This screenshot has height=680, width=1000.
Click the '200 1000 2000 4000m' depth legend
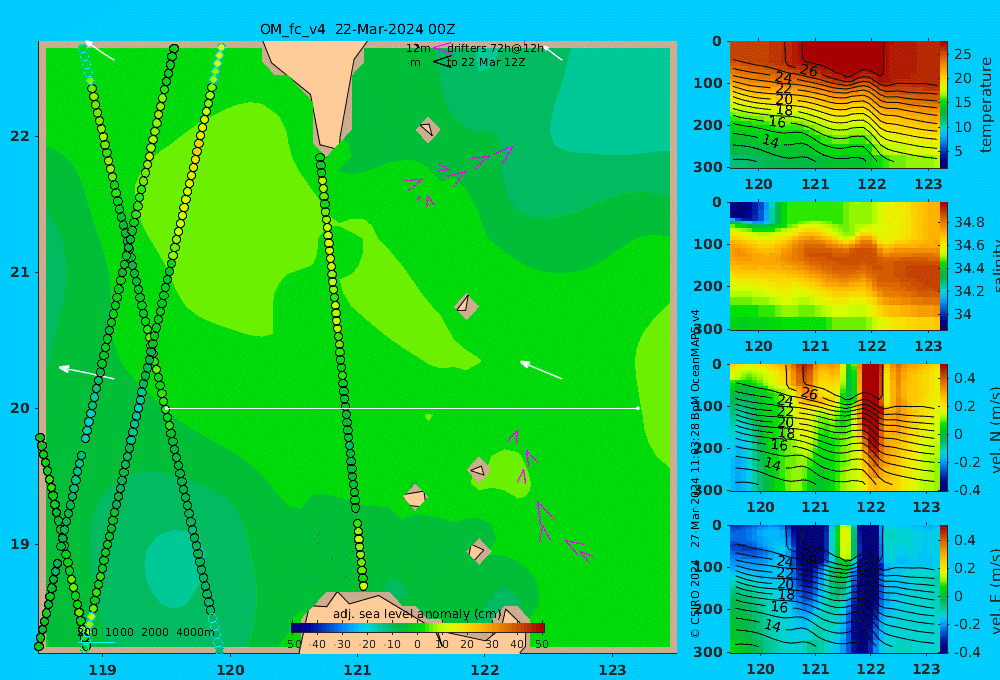point(146,632)
